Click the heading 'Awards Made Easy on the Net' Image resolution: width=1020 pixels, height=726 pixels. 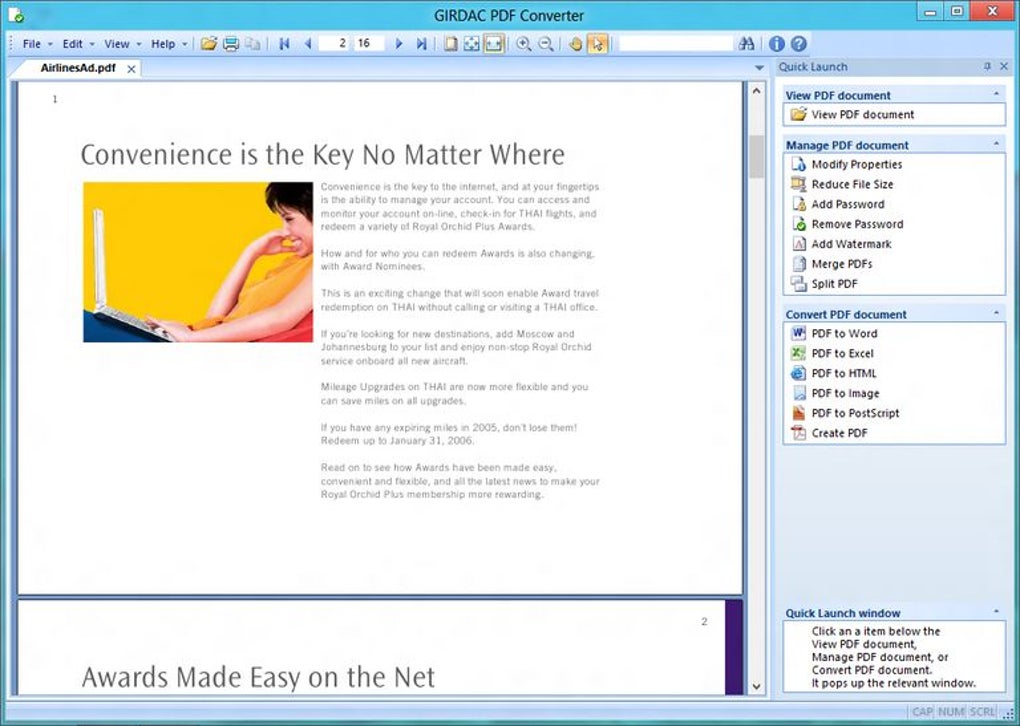pyautogui.click(x=258, y=677)
